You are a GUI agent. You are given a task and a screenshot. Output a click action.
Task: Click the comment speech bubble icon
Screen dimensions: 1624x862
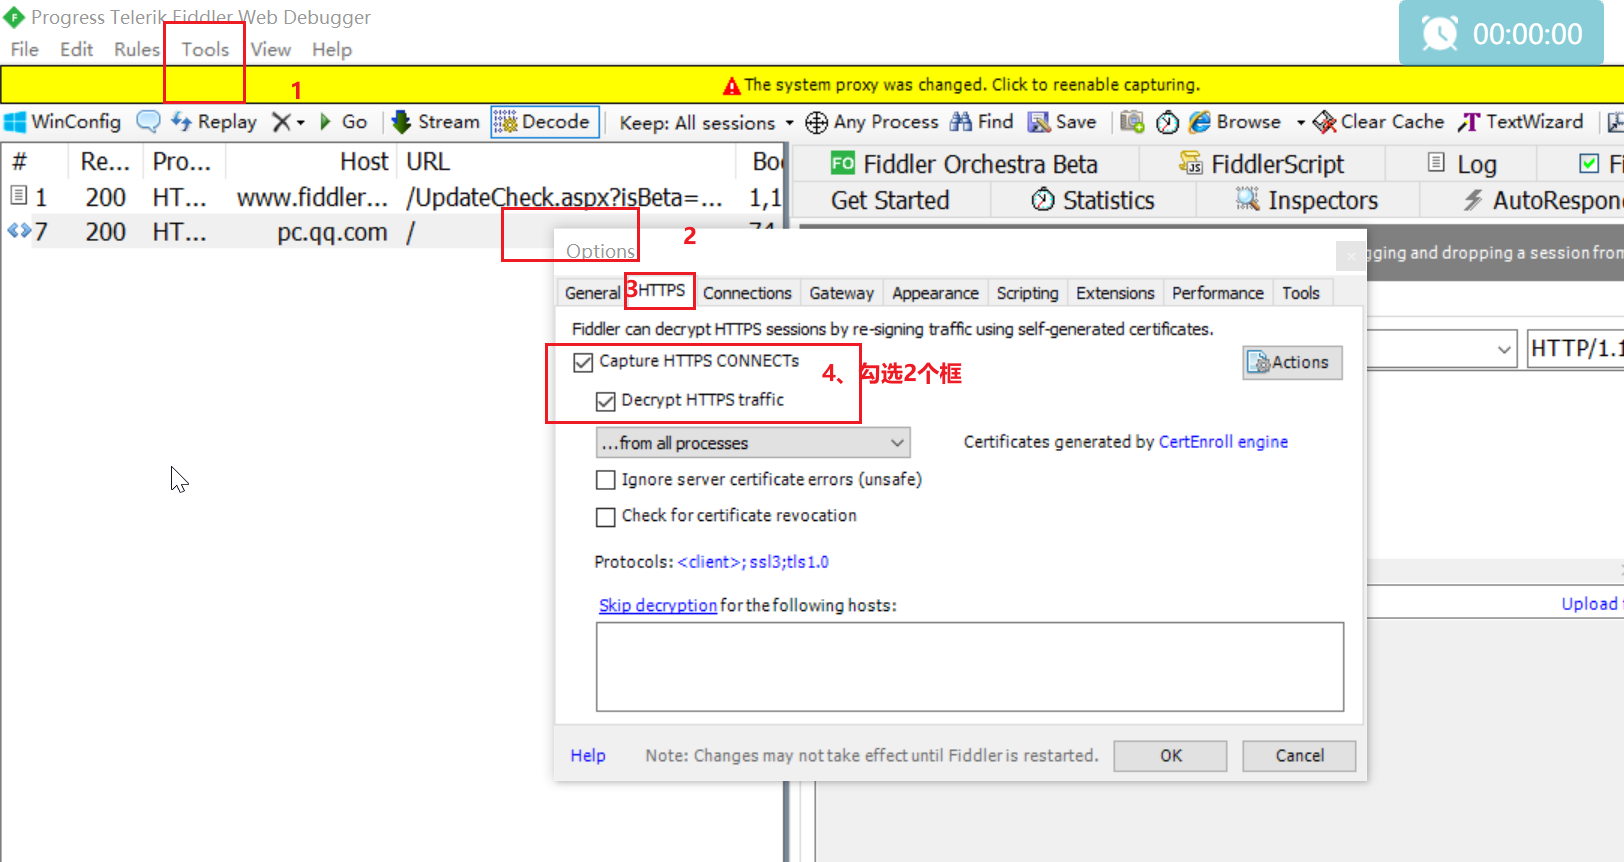click(148, 122)
